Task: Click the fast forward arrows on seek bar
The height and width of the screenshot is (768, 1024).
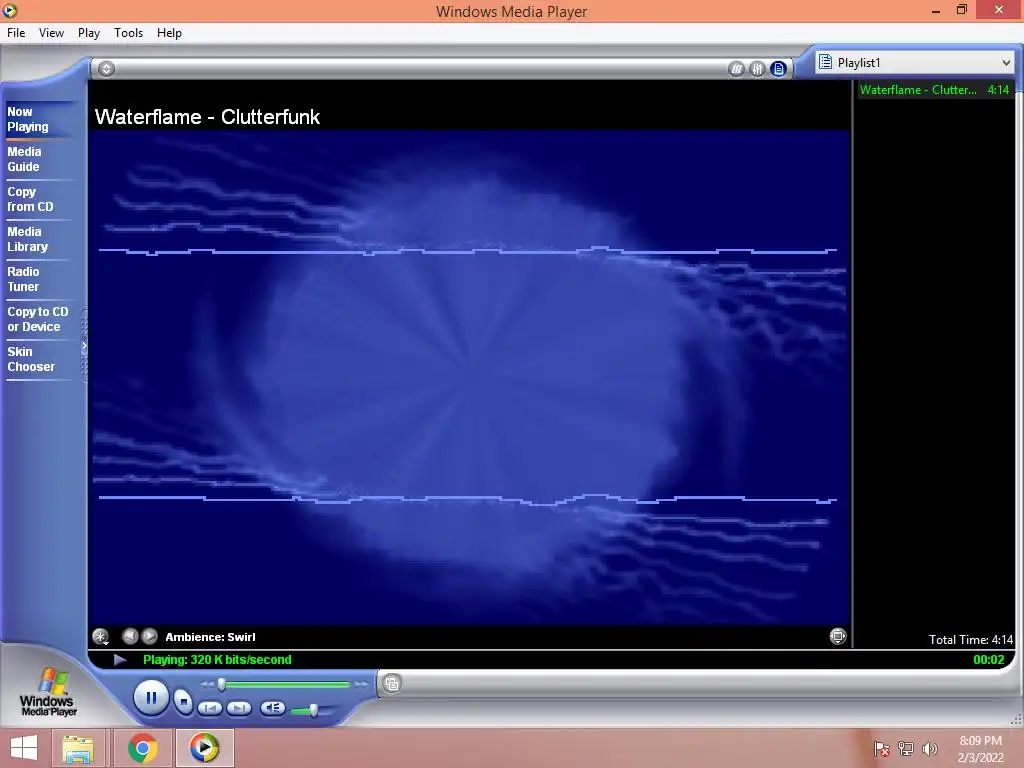Action: point(361,684)
